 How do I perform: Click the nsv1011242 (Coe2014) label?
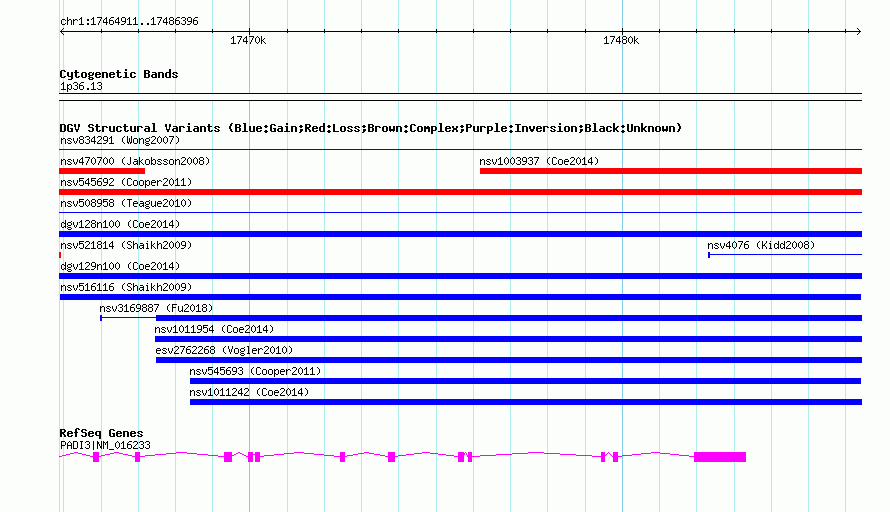[x=249, y=392]
